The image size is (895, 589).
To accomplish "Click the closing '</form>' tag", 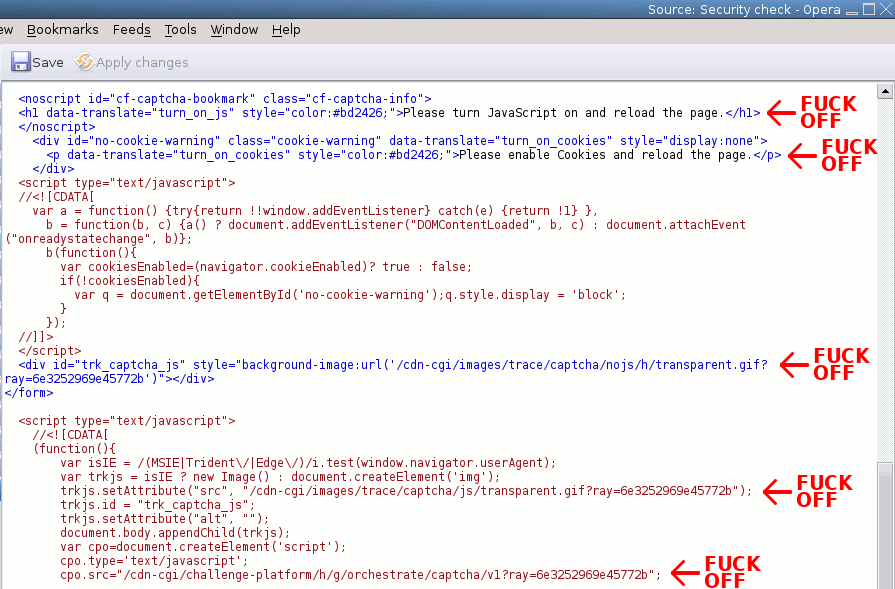I will tap(29, 393).
